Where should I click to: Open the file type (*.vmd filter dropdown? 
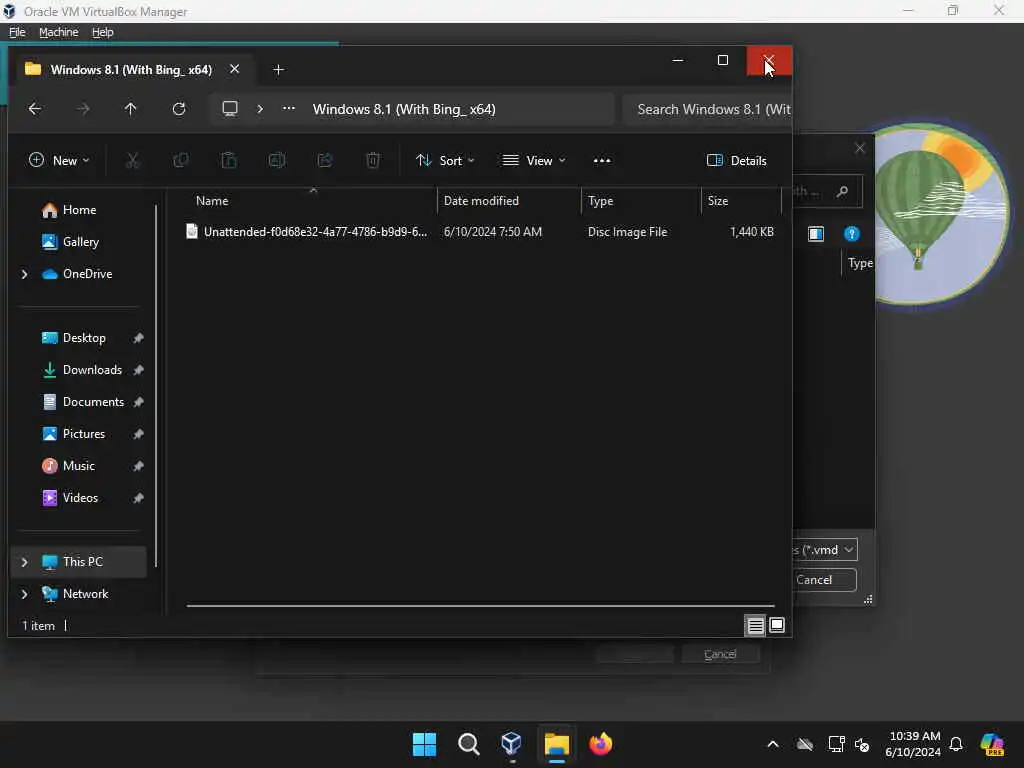(824, 550)
